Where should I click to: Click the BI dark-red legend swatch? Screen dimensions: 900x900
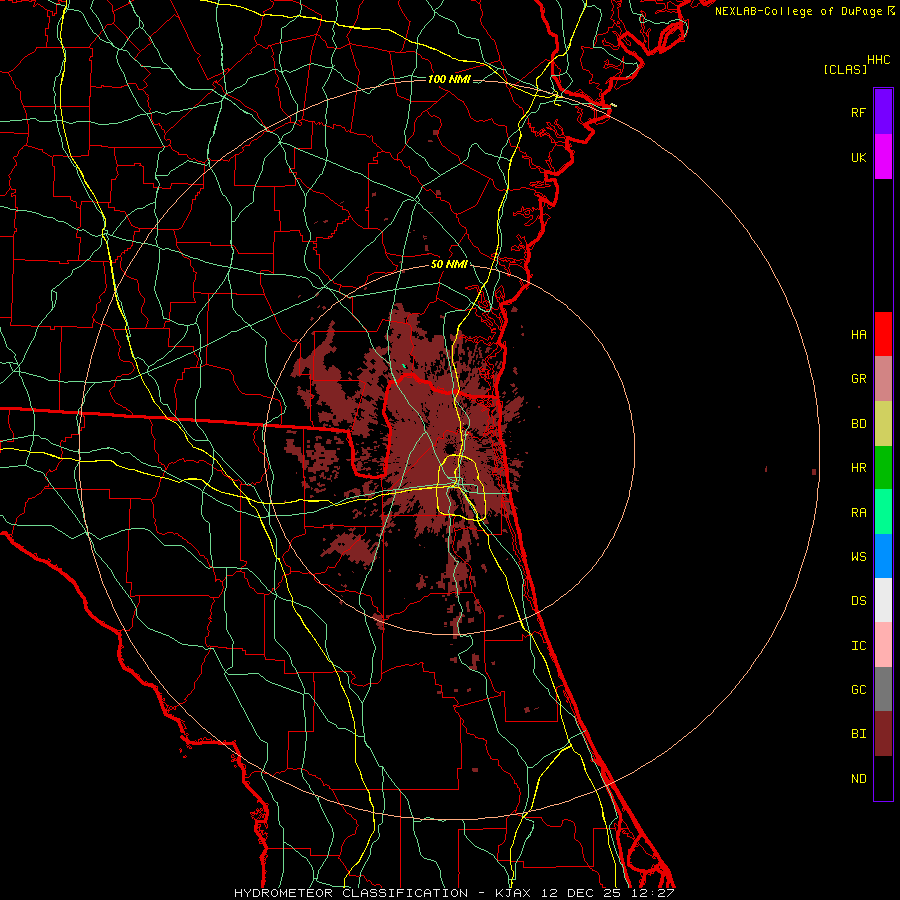pos(883,734)
